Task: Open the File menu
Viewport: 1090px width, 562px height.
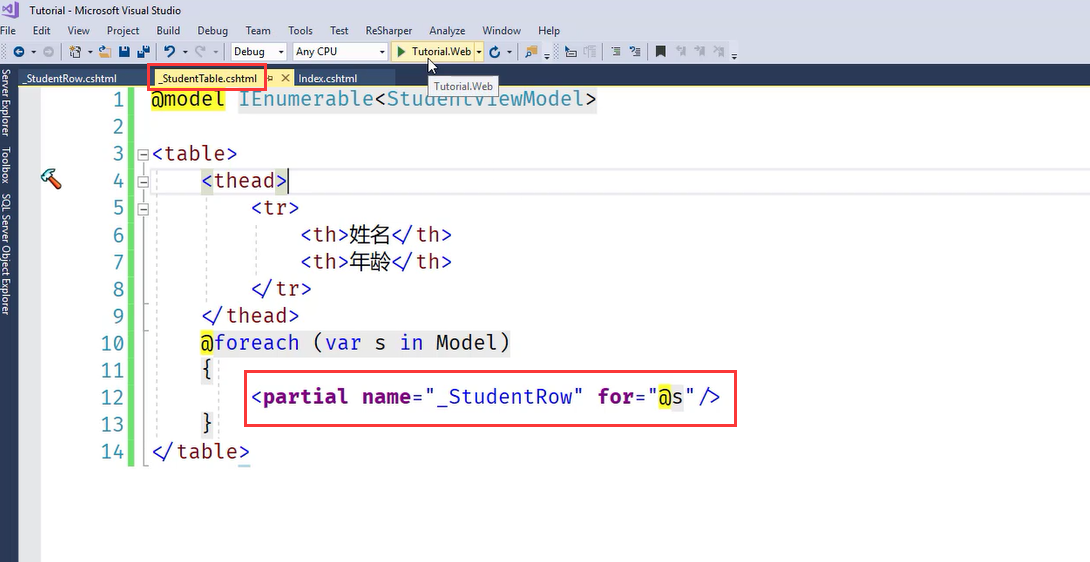Action: [8, 31]
